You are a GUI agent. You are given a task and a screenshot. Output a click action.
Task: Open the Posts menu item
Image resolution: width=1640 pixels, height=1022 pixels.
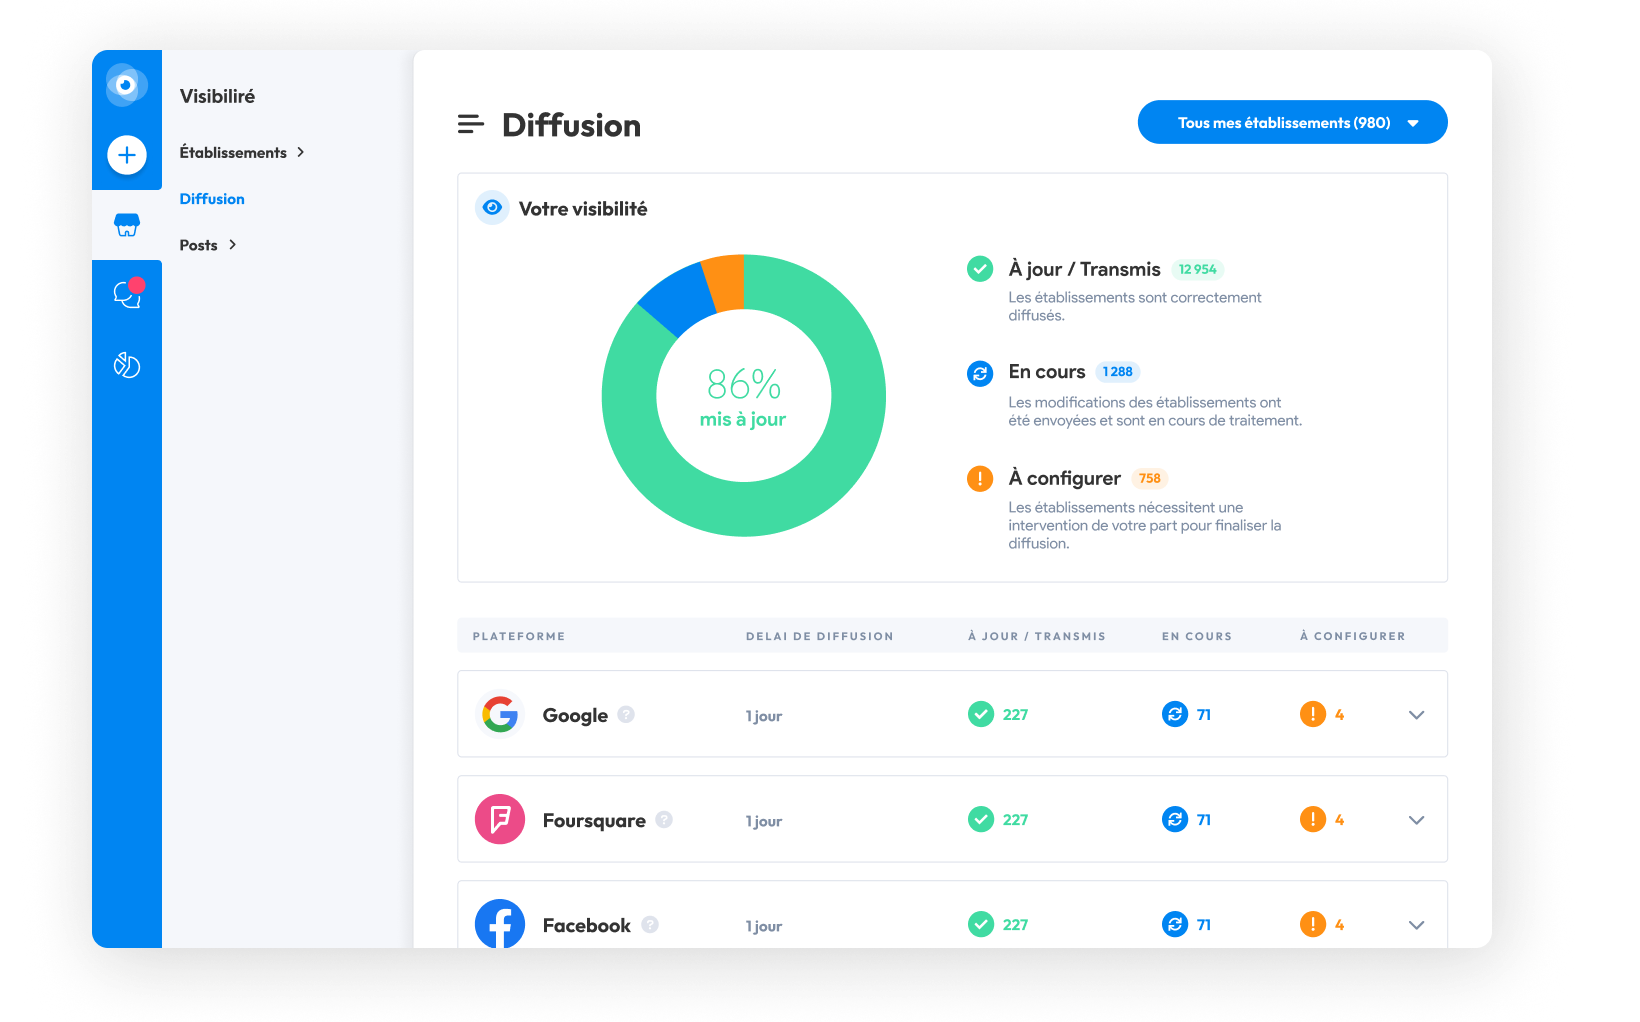coord(198,245)
